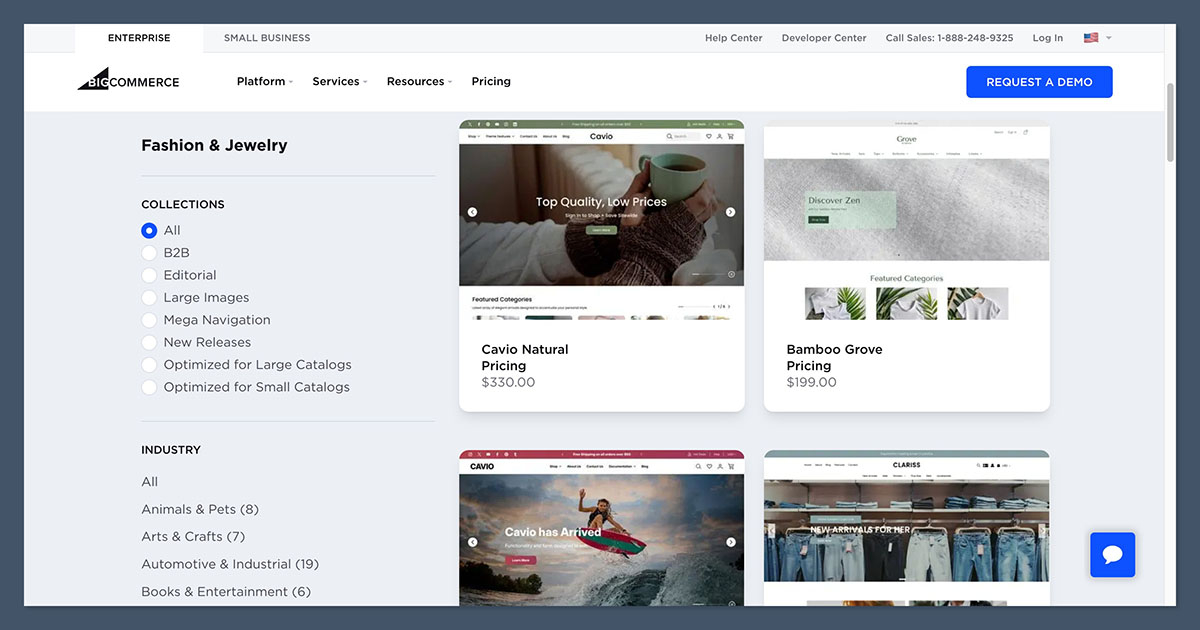Viewport: 1200px width, 630px height.
Task: Select the B2B collection radio button
Action: click(x=149, y=253)
